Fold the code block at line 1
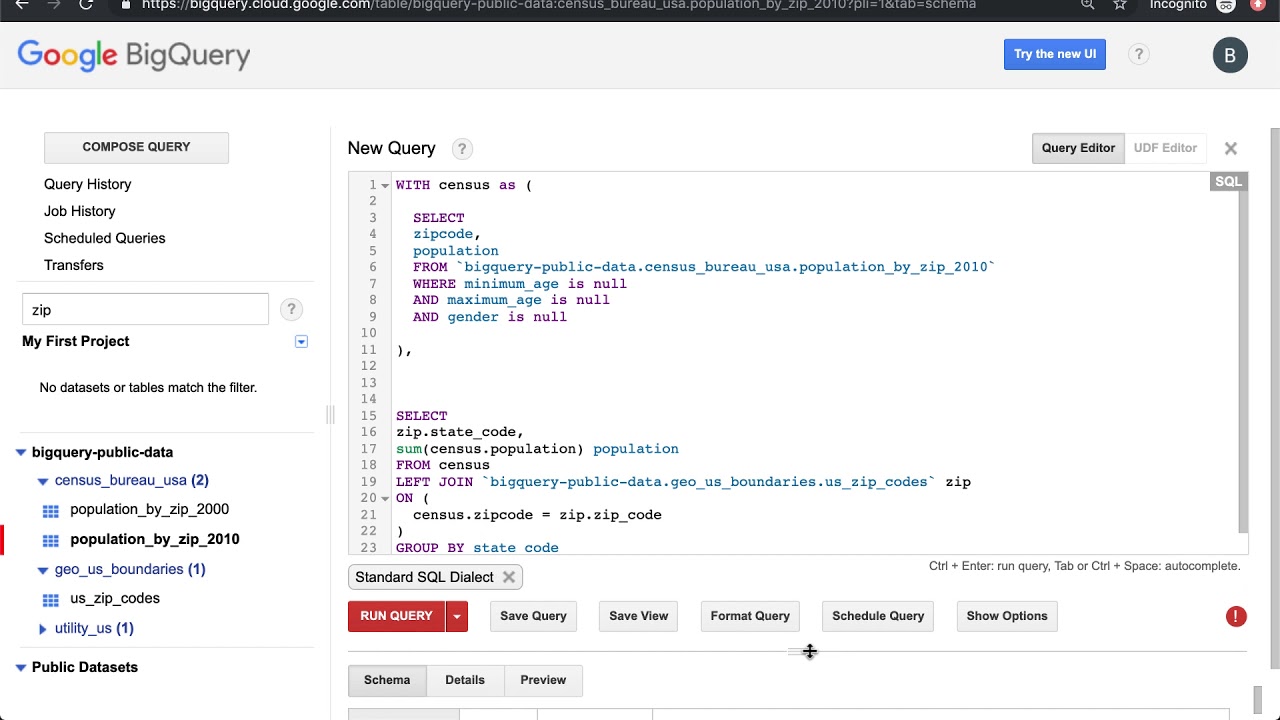The image size is (1280, 720). (385, 186)
